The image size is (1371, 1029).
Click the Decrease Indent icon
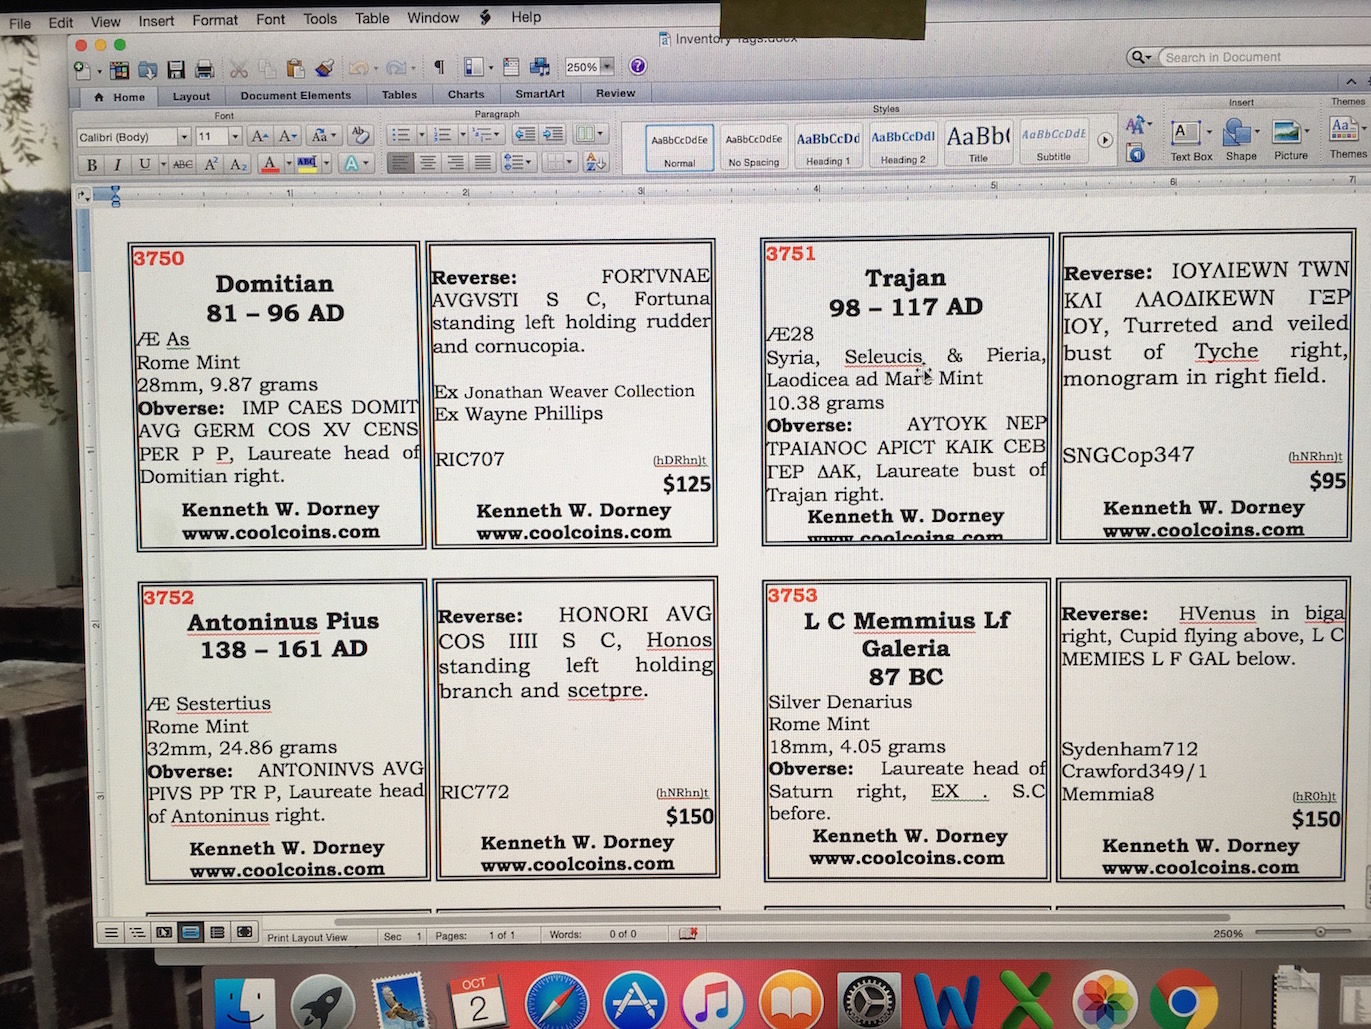tap(524, 135)
